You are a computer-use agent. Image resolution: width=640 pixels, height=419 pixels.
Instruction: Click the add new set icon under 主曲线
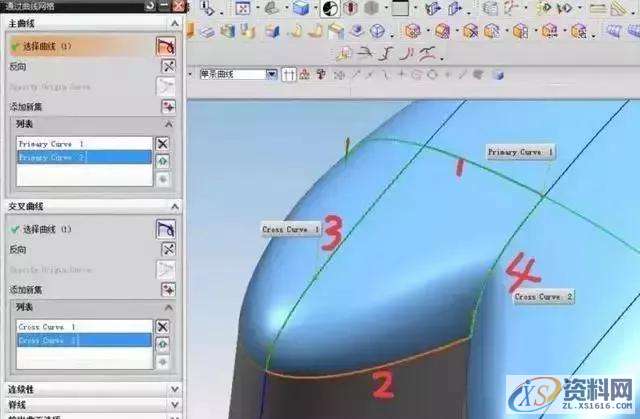pos(166,105)
